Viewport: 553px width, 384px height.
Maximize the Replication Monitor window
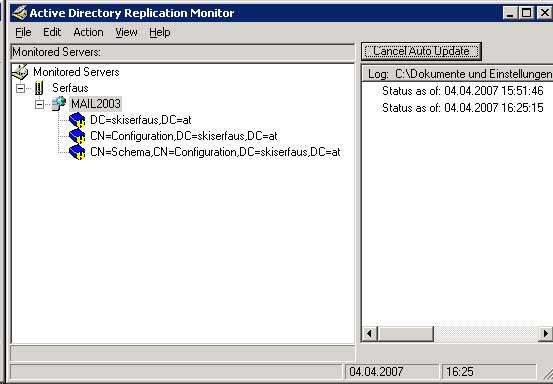coord(526,13)
